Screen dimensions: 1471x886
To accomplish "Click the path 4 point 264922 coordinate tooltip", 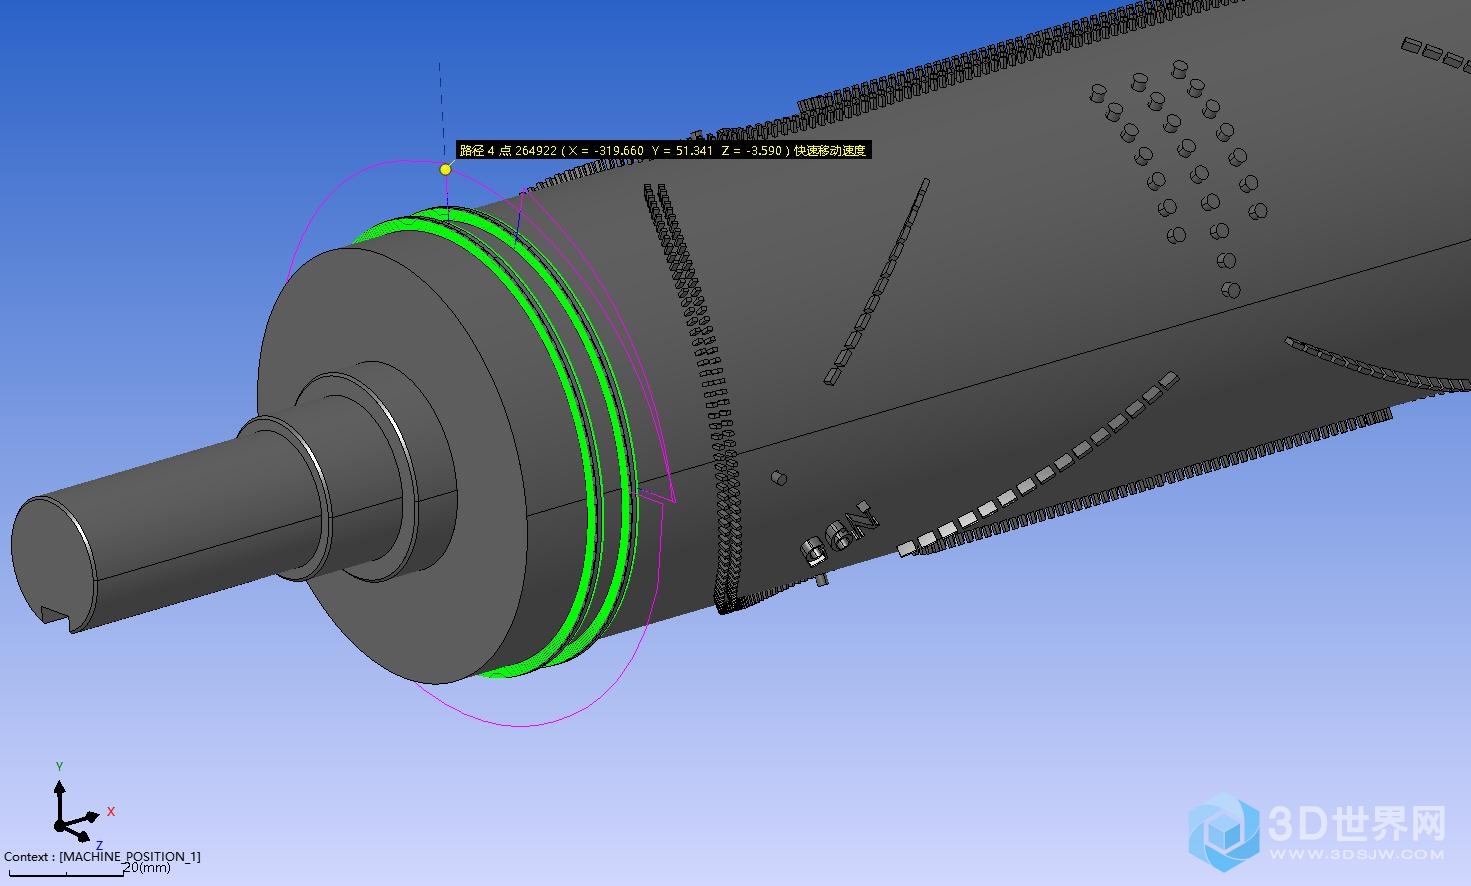I will [663, 151].
